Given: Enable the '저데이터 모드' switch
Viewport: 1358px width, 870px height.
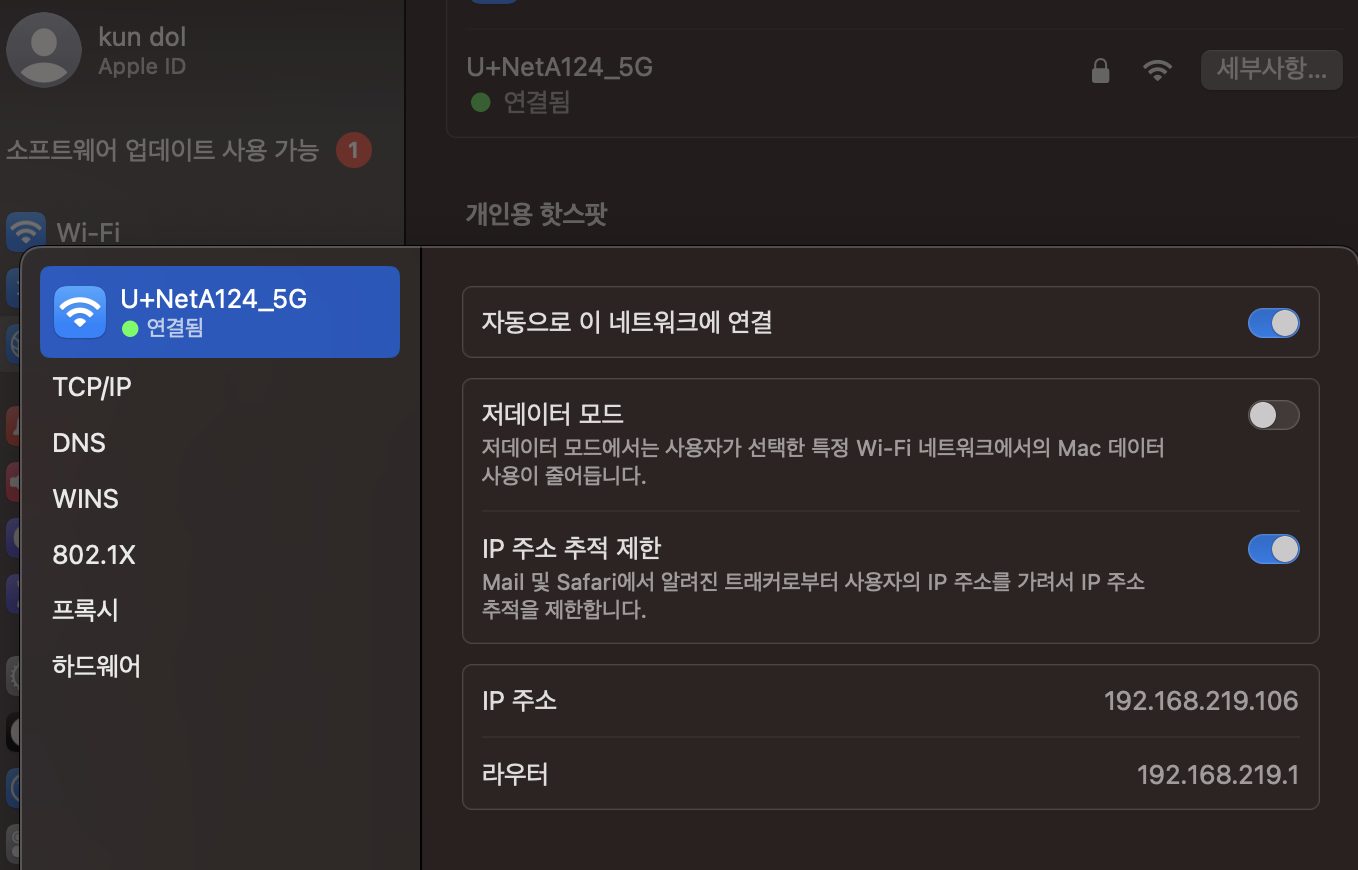Looking at the screenshot, I should pos(1273,414).
